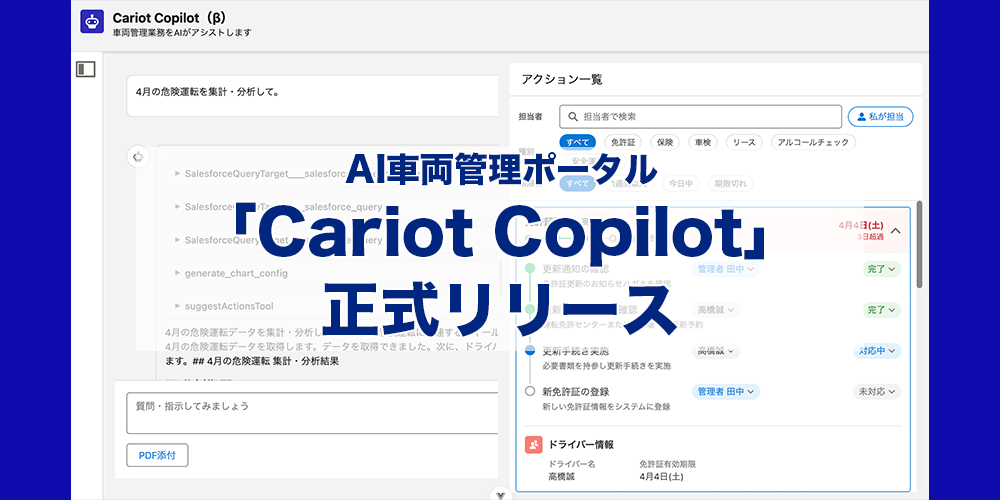1000x500 pixels.
Task: Click the アクション一覧 heading
Action: [562, 80]
